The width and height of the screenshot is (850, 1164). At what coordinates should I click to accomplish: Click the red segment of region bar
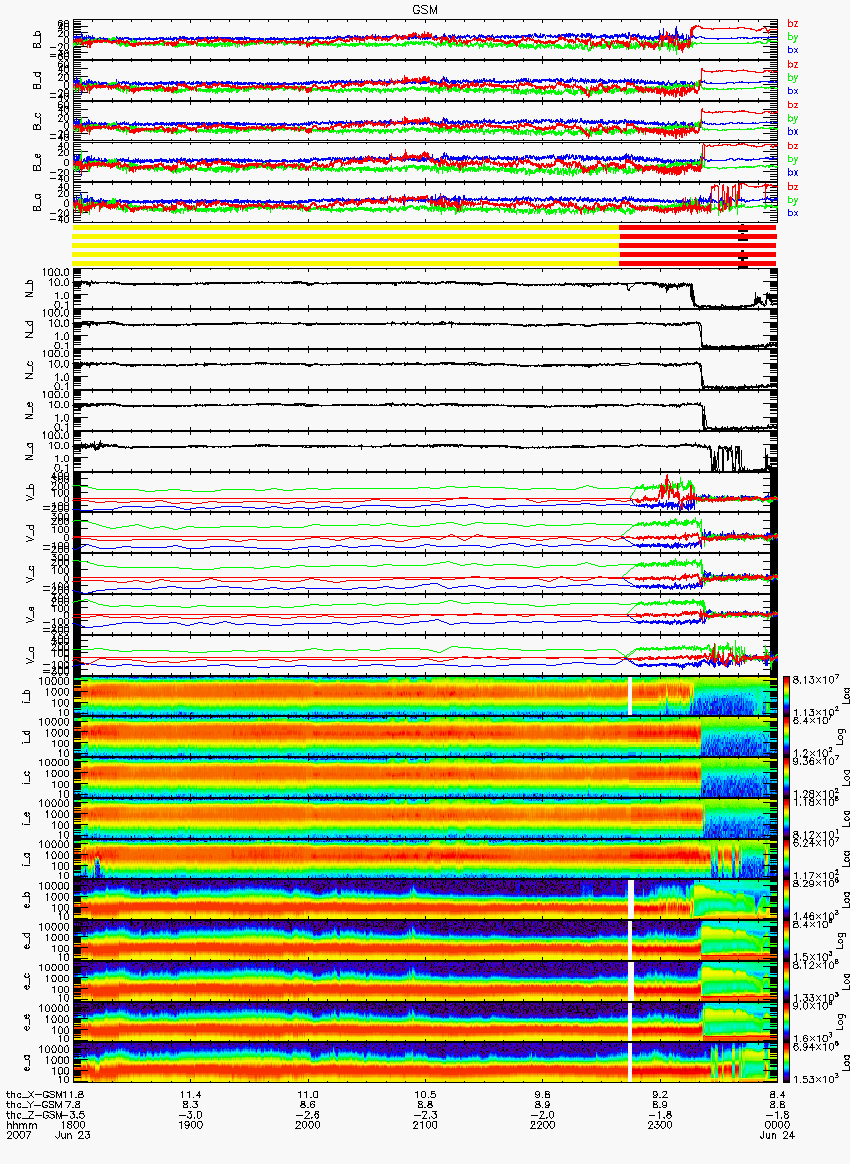[x=698, y=245]
